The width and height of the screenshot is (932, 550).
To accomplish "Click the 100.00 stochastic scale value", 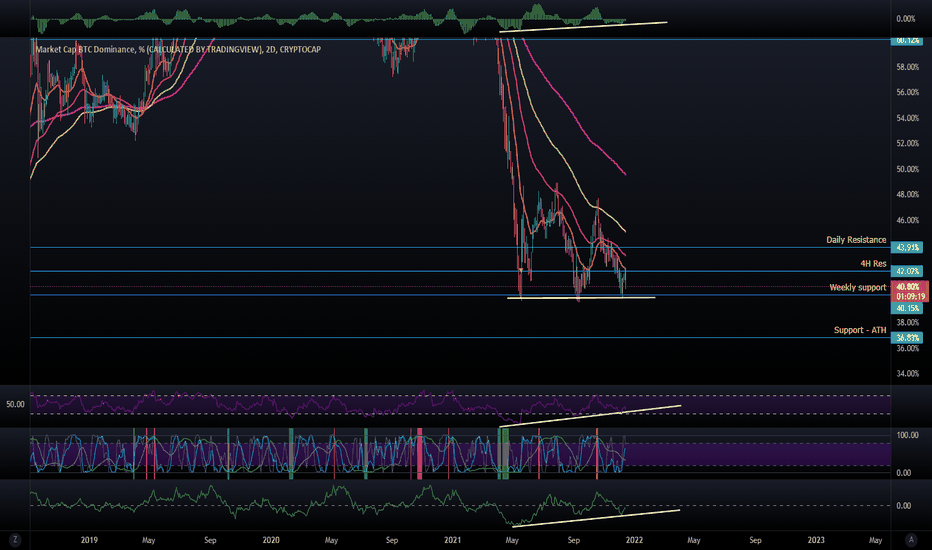I will point(908,435).
